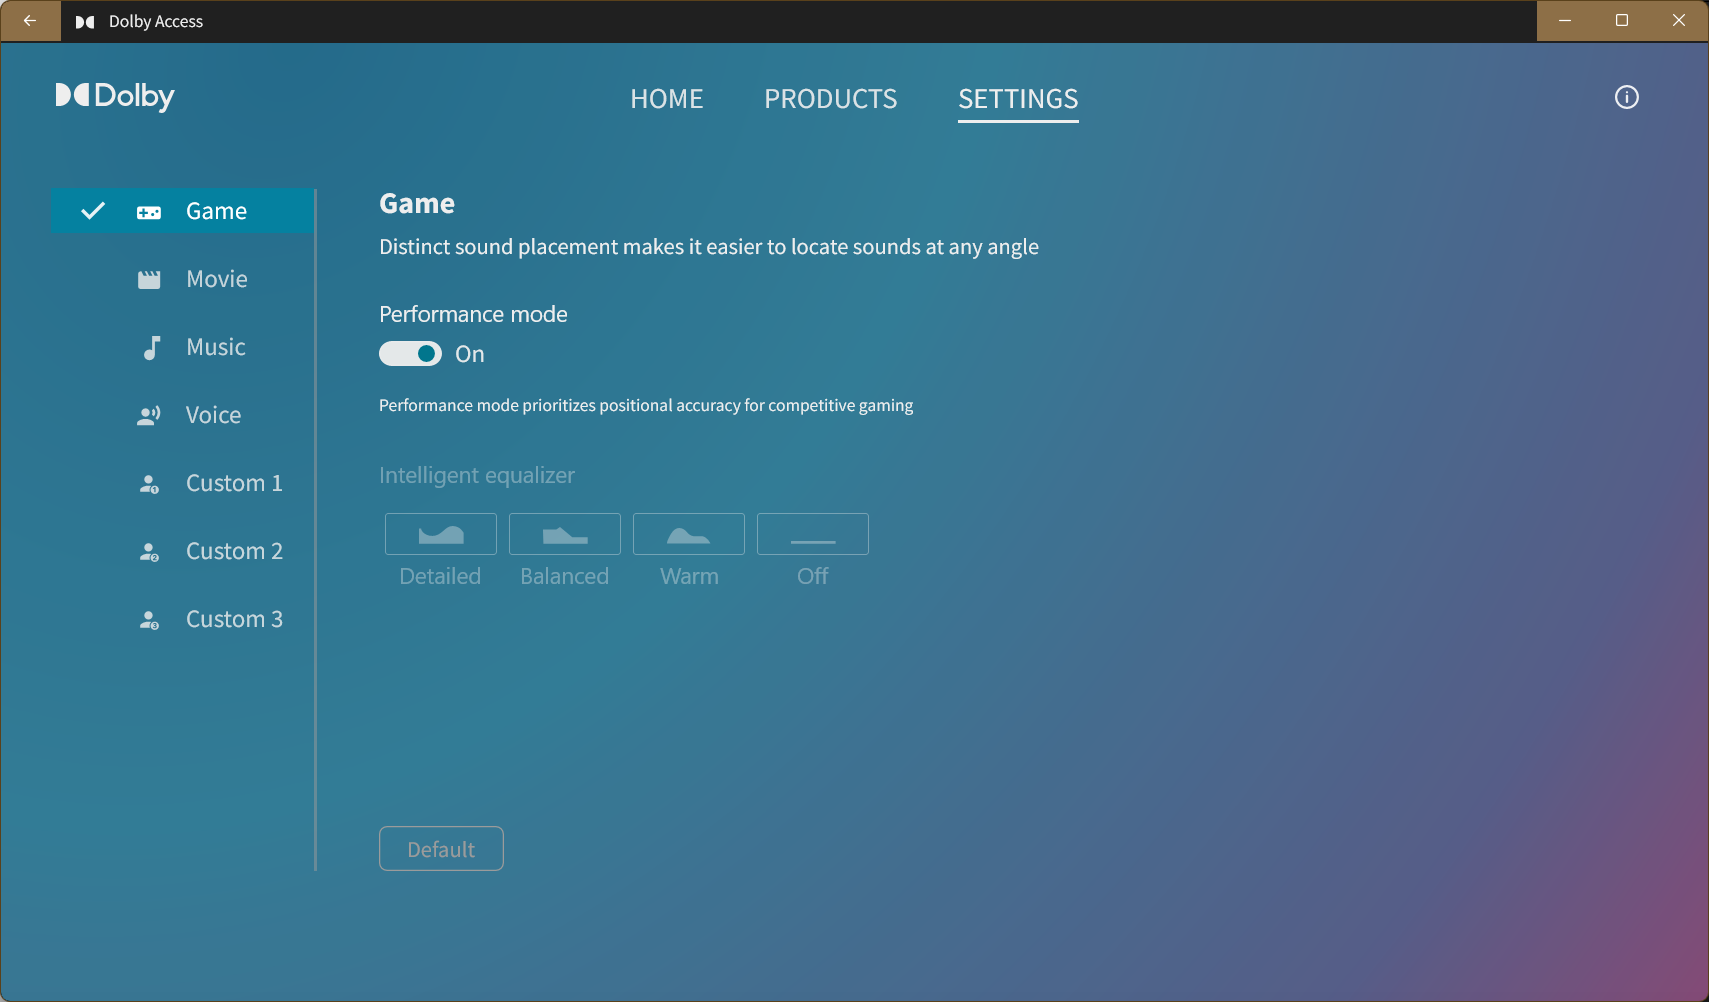1709x1002 pixels.
Task: Click the Custom 2 profile icon
Action: tap(149, 552)
